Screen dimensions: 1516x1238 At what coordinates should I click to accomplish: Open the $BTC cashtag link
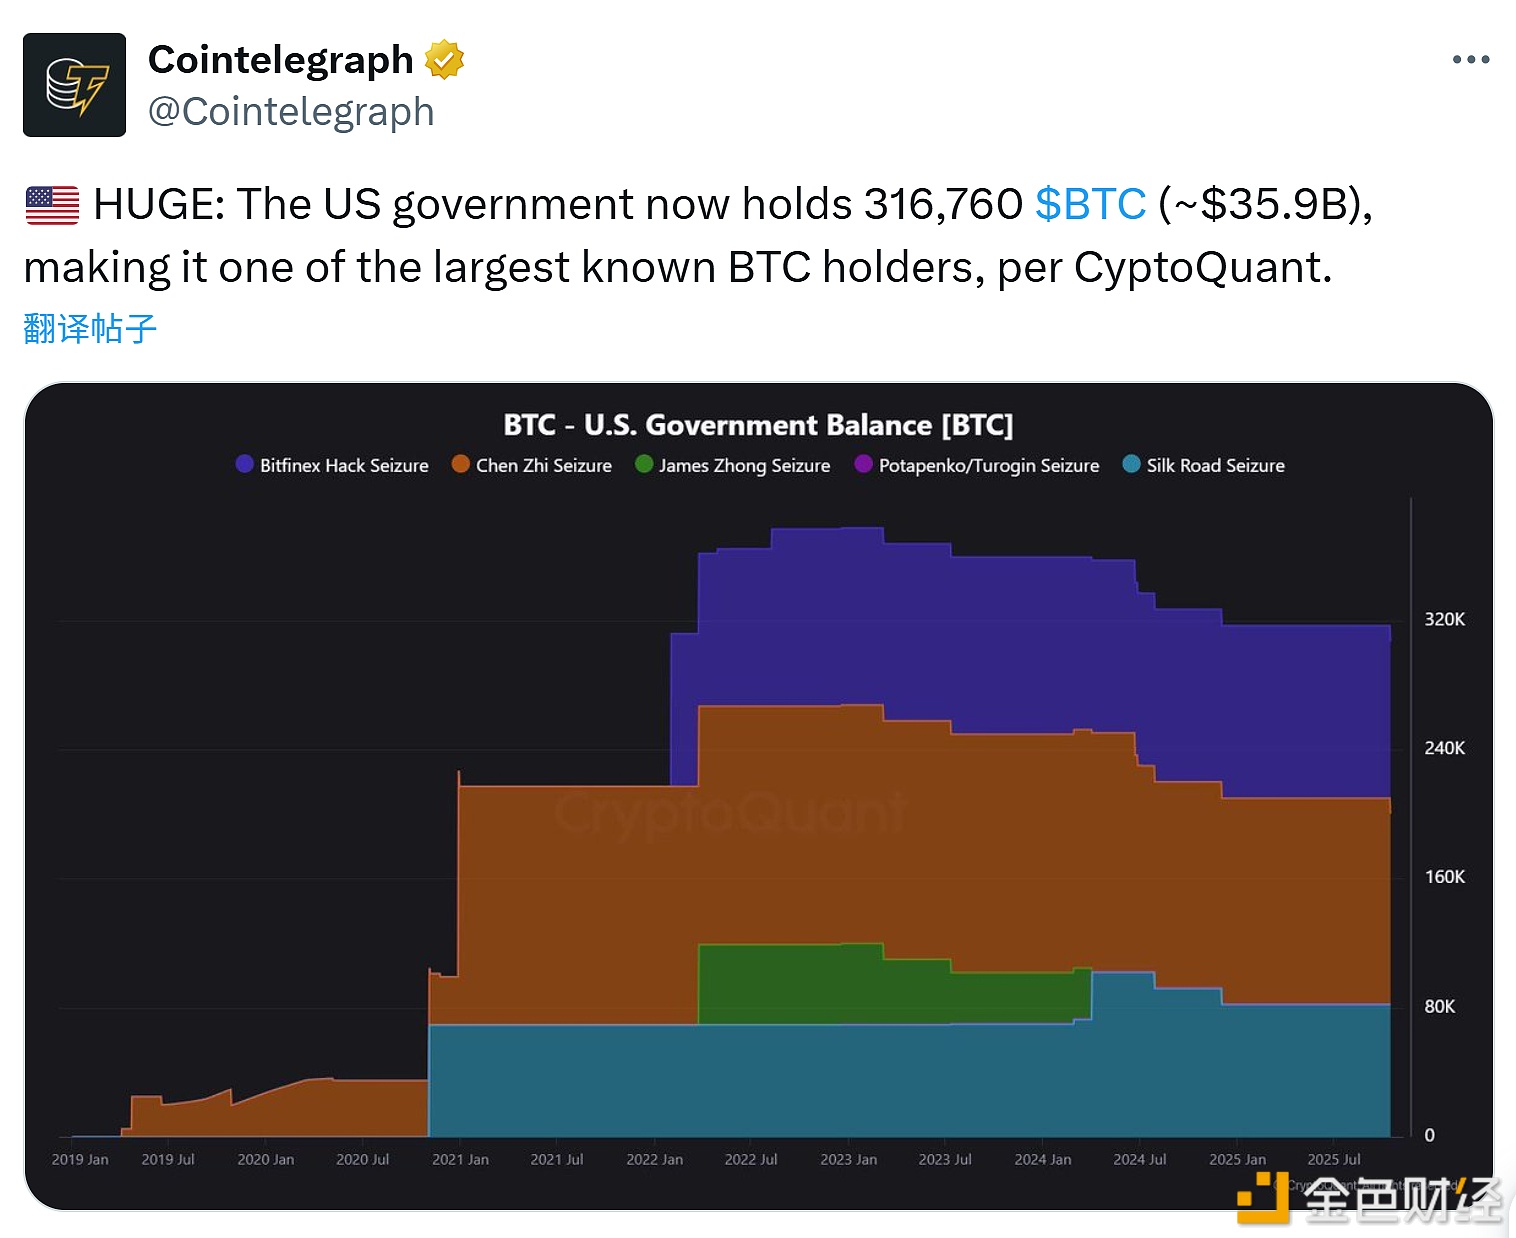point(1090,204)
